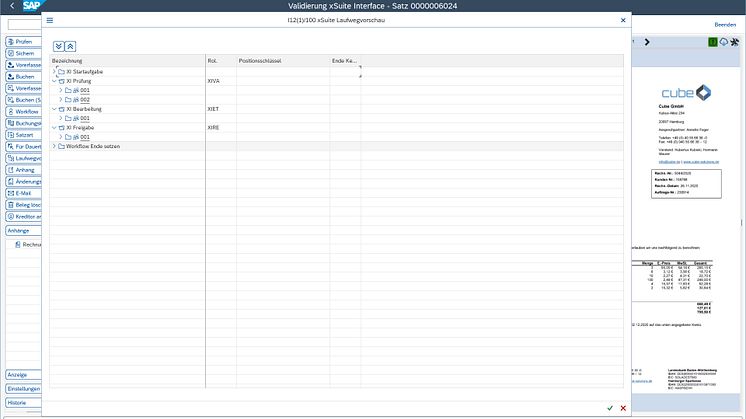Click the folder icon of Workflow Ende setzen
This screenshot has height=419, width=746.
(x=61, y=146)
